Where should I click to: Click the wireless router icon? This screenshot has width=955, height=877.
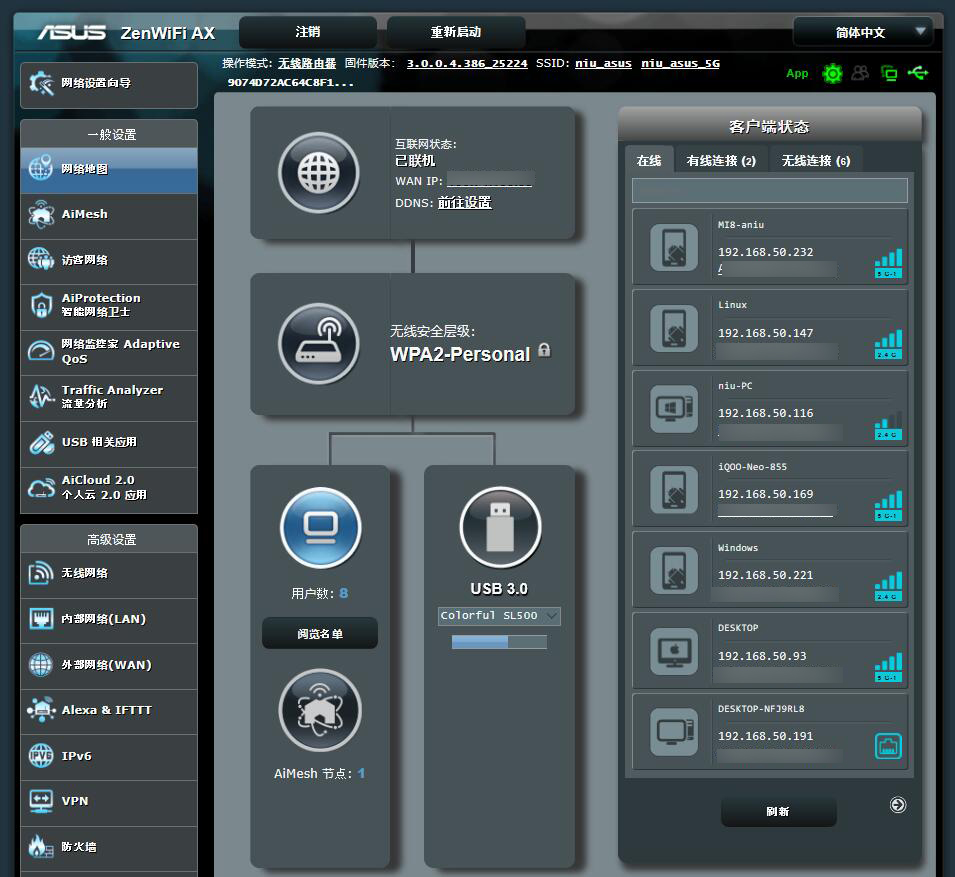pyautogui.click(x=319, y=344)
